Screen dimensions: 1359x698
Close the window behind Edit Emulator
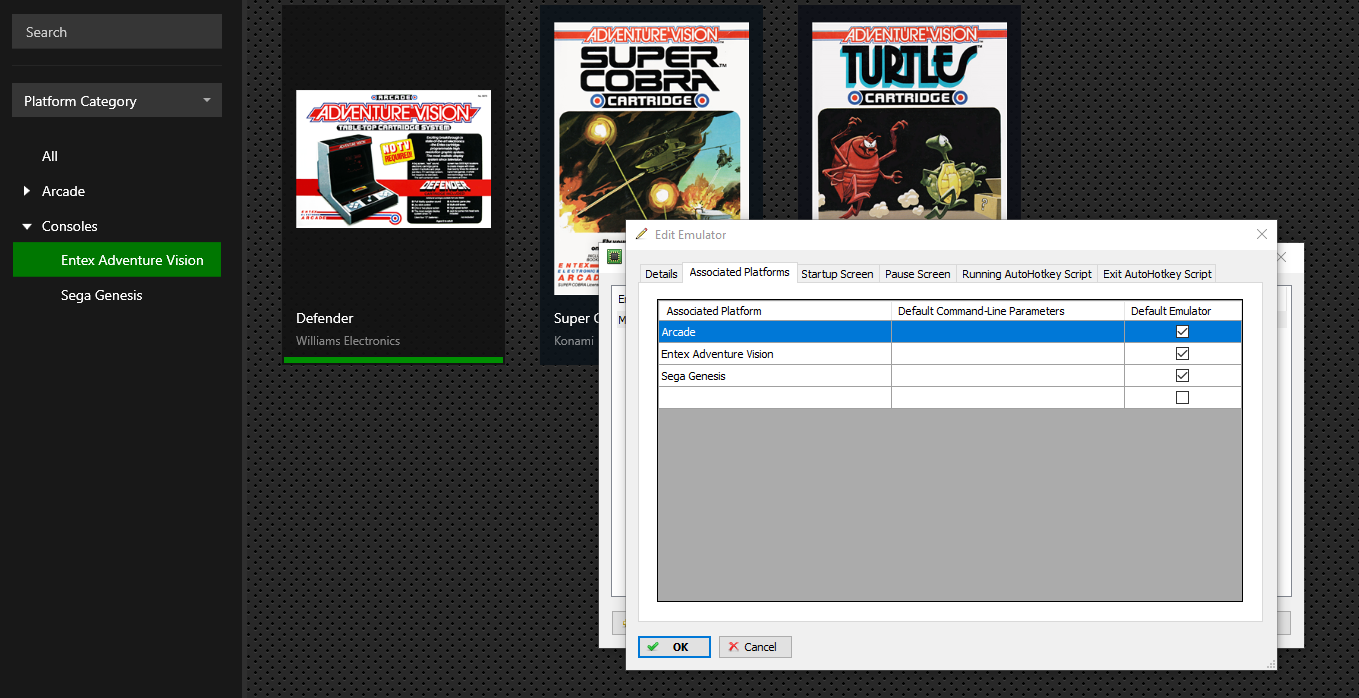[x=1282, y=257]
